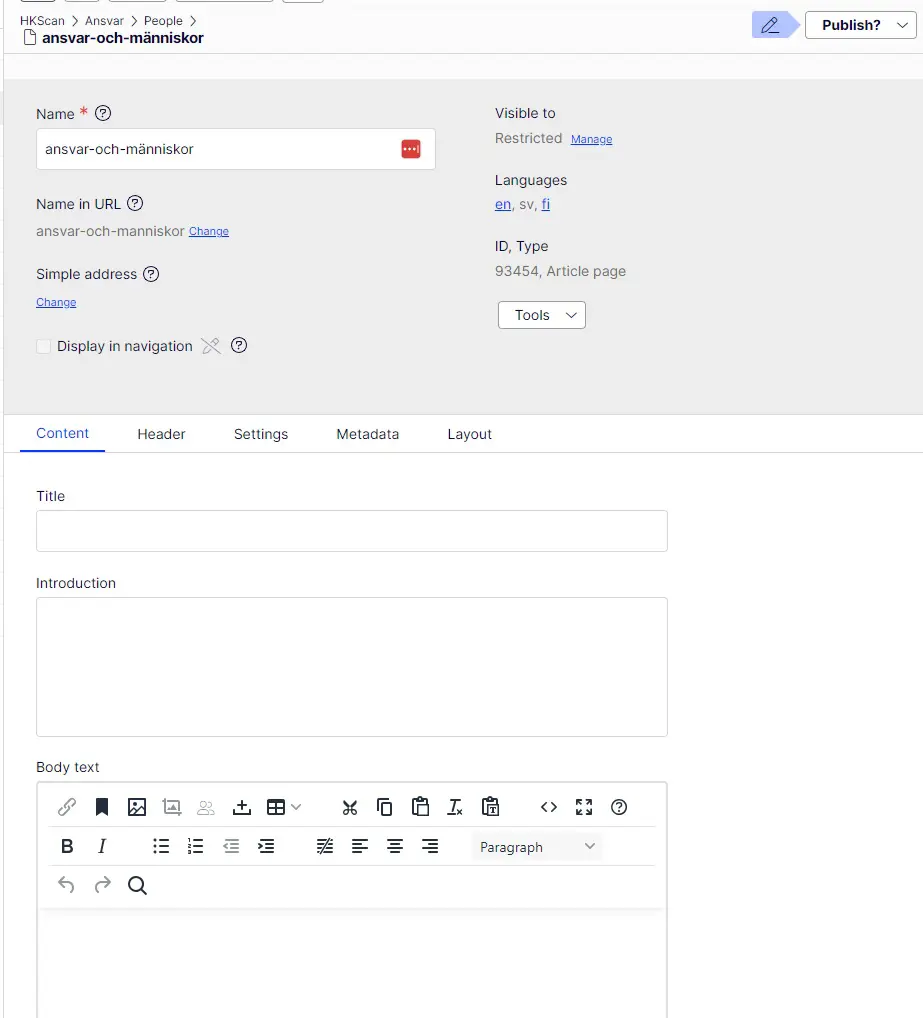
Task: Expand the insert table dropdown
Action: click(x=284, y=807)
